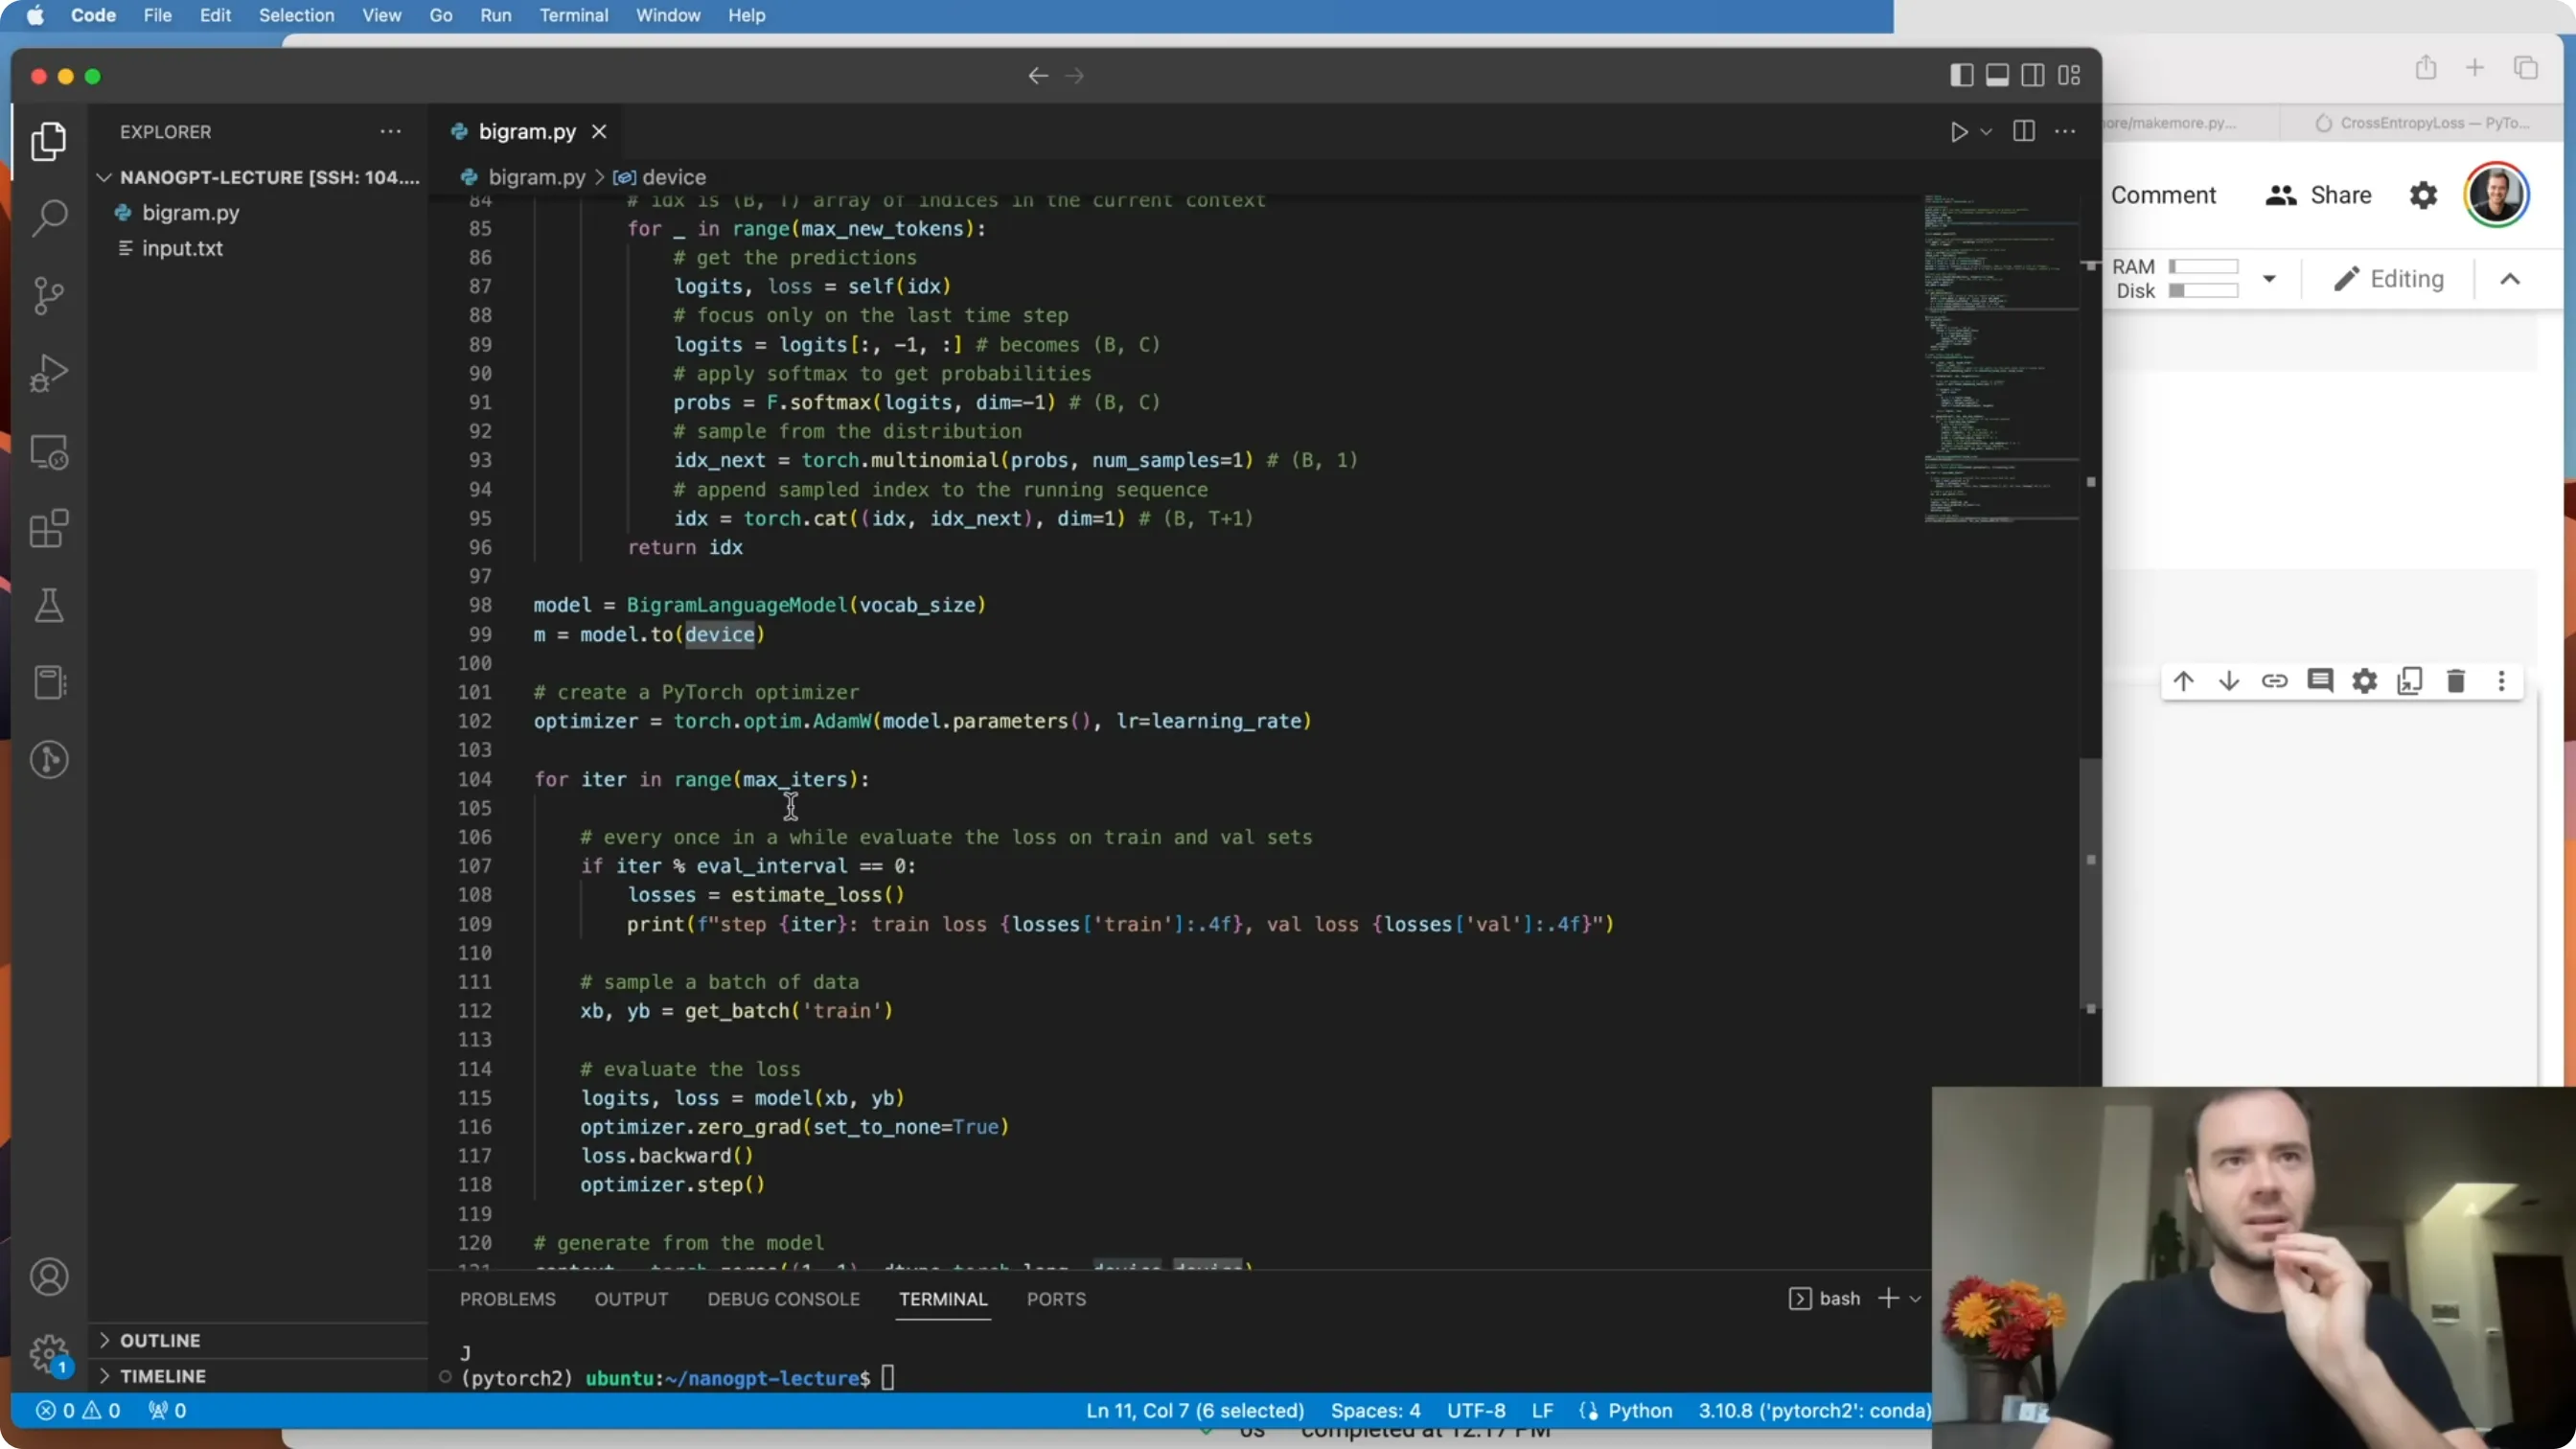
Task: Open the Colab account avatar
Action: click(2496, 195)
